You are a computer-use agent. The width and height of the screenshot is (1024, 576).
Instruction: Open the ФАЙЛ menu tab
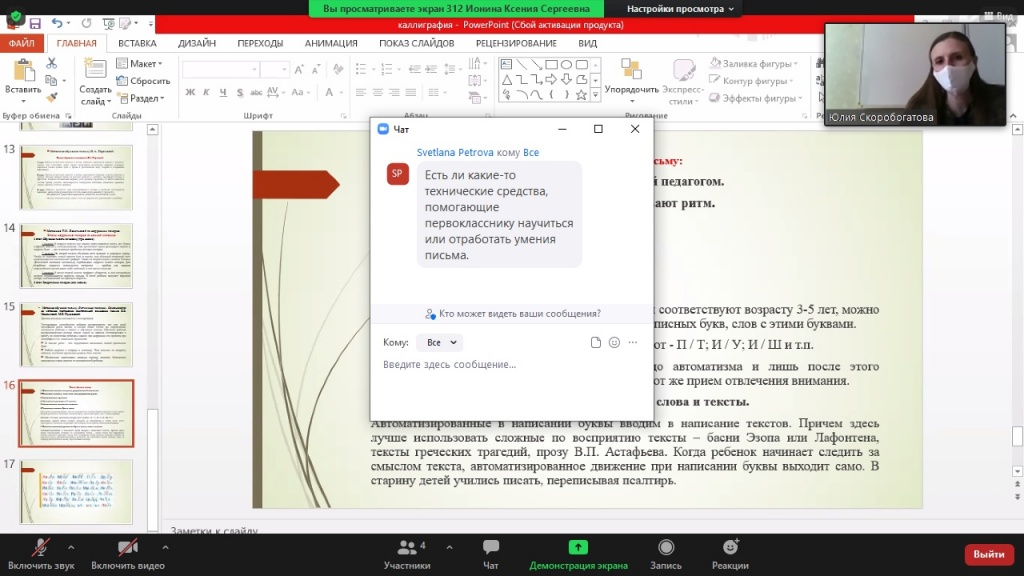pyautogui.click(x=22, y=43)
